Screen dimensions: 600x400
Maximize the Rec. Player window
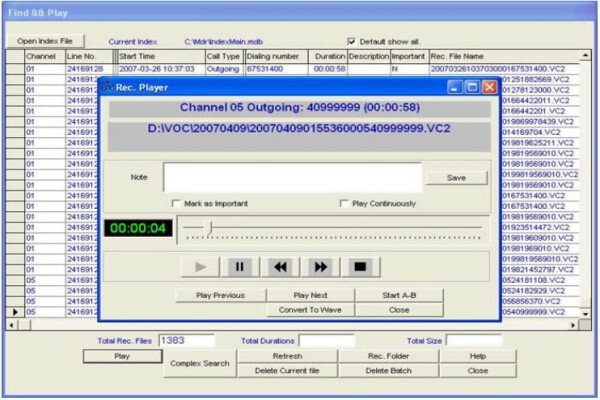pyautogui.click(x=473, y=88)
